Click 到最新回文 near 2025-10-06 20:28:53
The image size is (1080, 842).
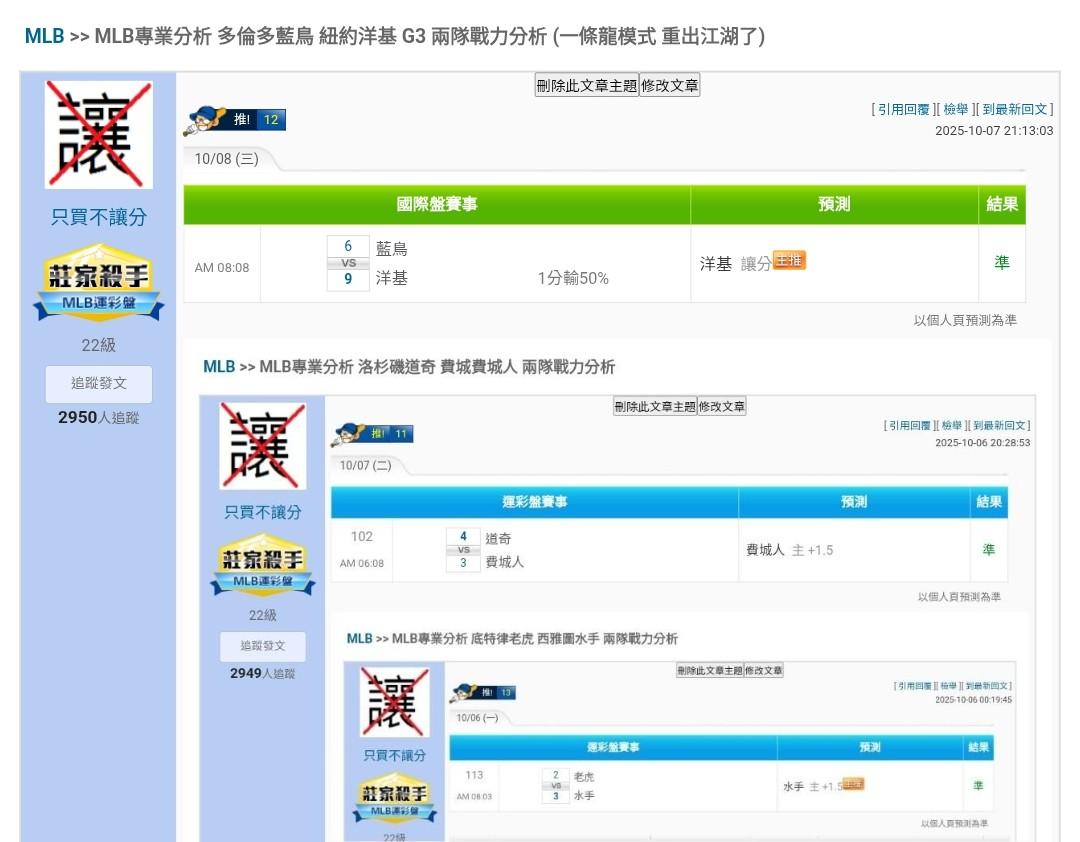(999, 426)
